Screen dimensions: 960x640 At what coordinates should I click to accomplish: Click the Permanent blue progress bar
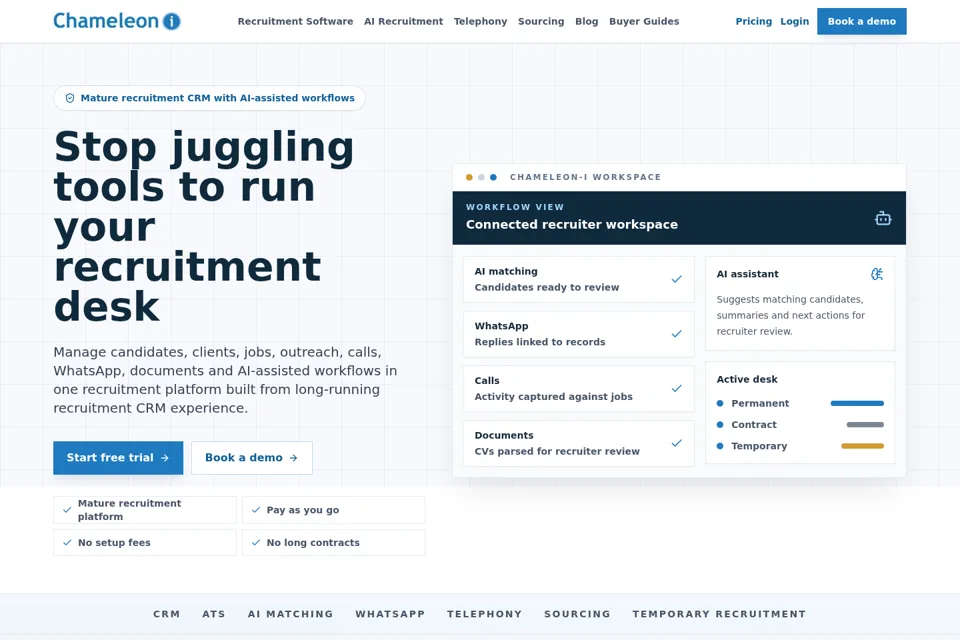click(857, 403)
